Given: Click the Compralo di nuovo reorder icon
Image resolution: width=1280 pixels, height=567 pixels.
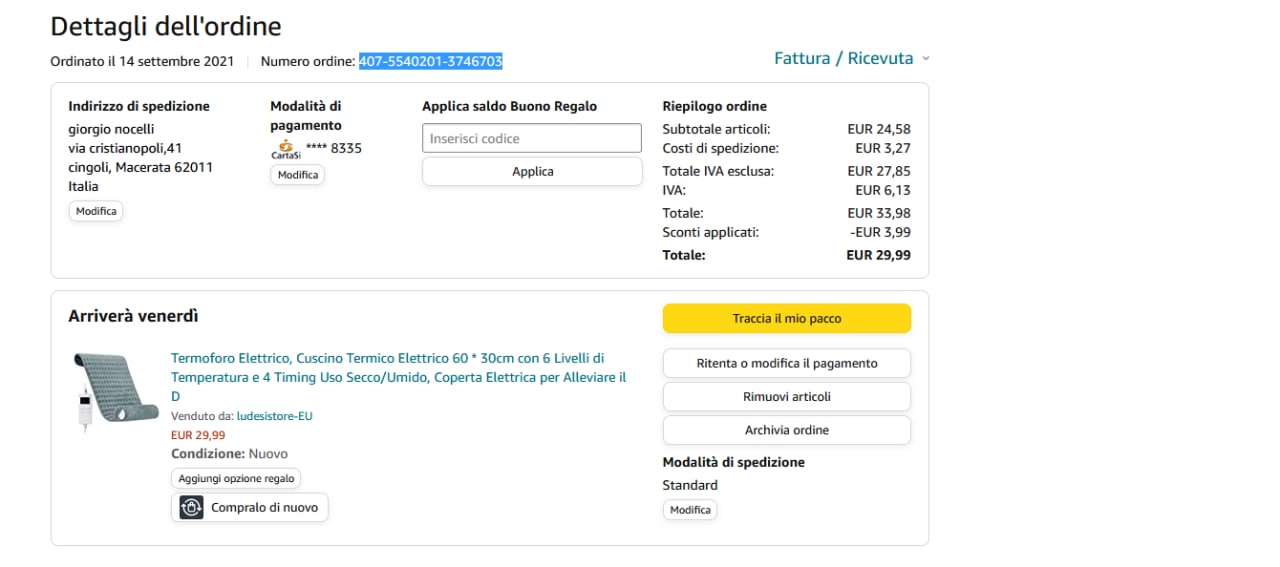Looking at the screenshot, I should tap(192, 508).
